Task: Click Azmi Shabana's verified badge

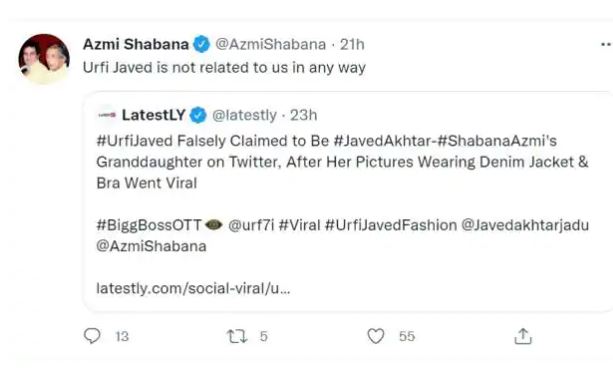Action: pos(202,44)
